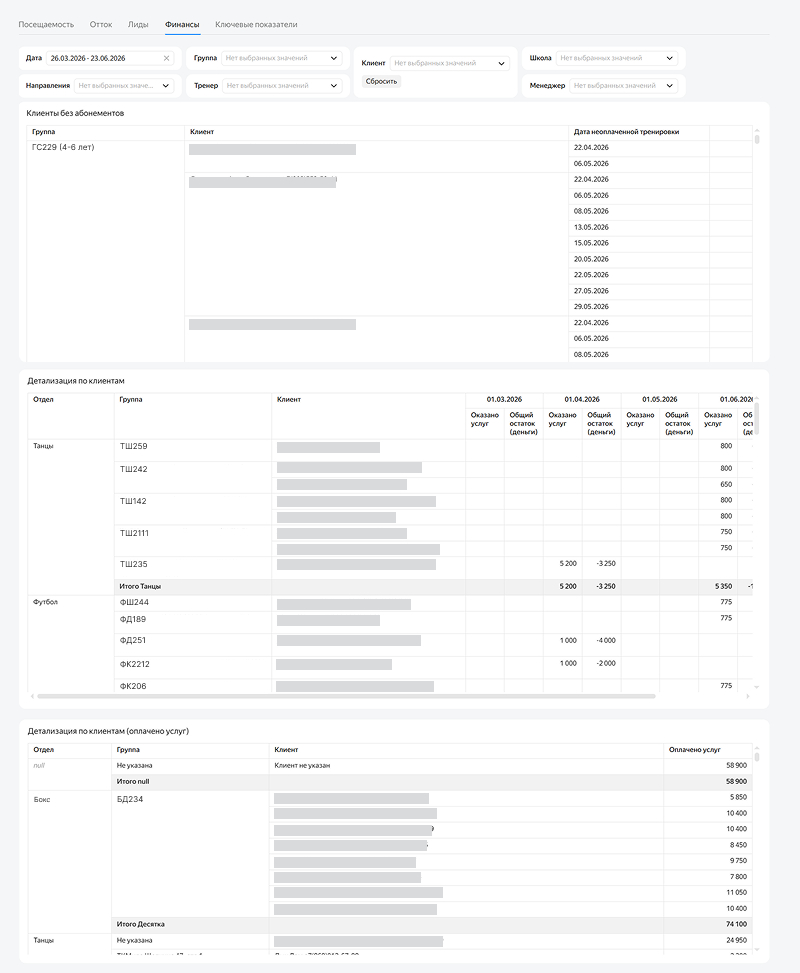Click right arrow of horizontal table scrollbar
800x973 pixels.
[748, 696]
